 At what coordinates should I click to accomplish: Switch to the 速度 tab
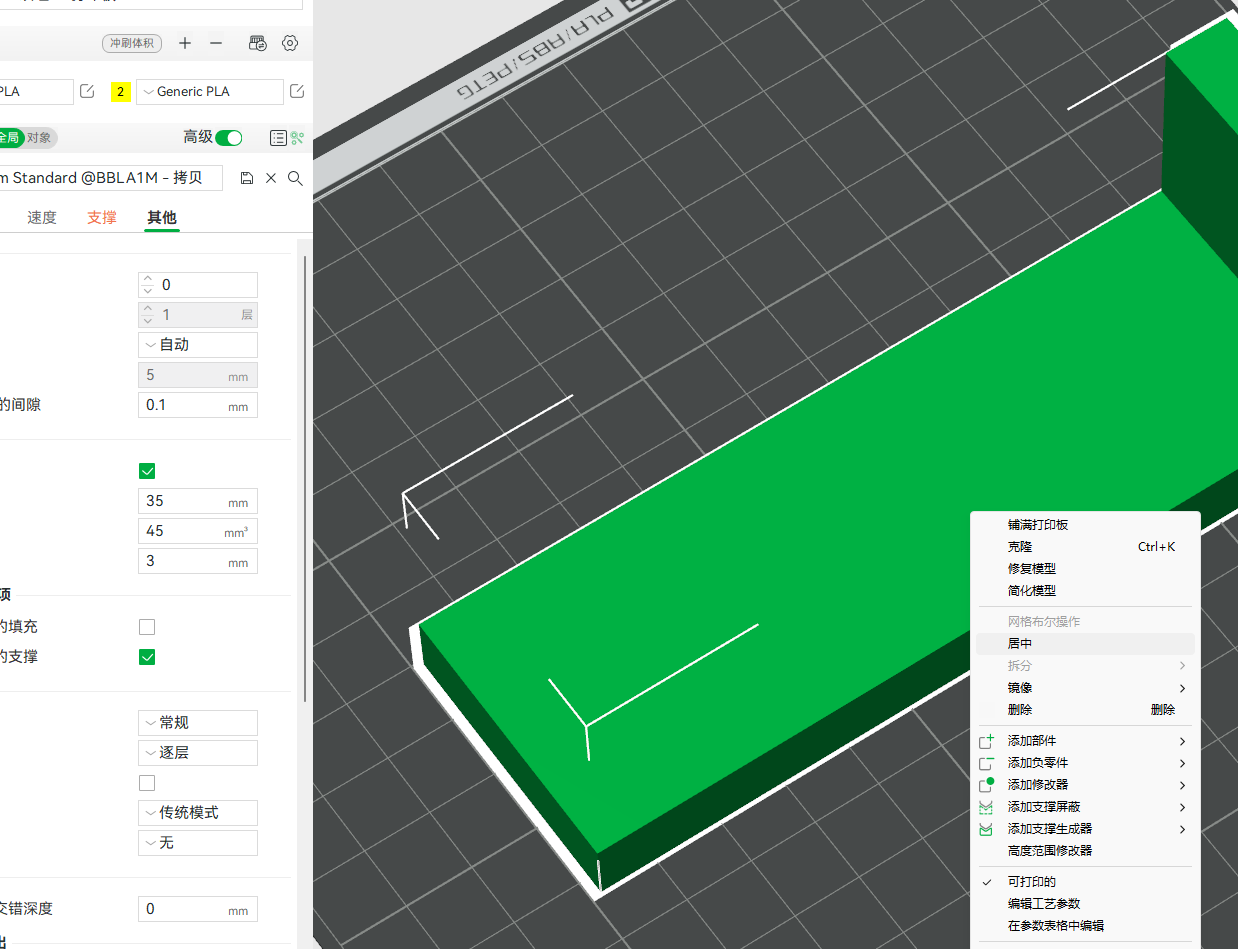point(42,217)
